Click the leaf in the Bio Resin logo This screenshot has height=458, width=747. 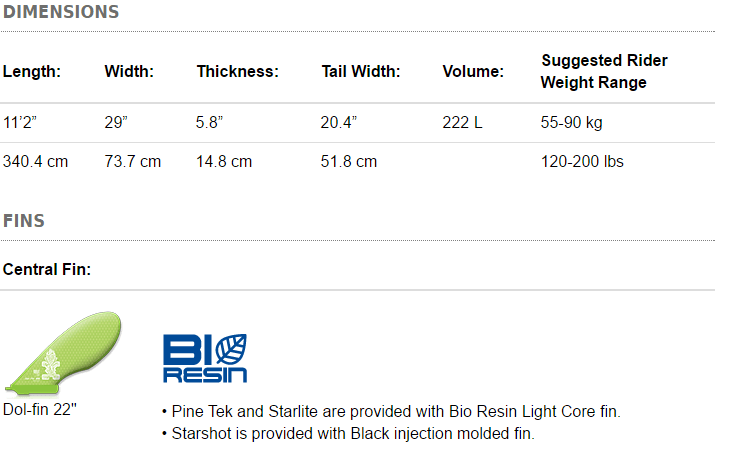[x=231, y=349]
